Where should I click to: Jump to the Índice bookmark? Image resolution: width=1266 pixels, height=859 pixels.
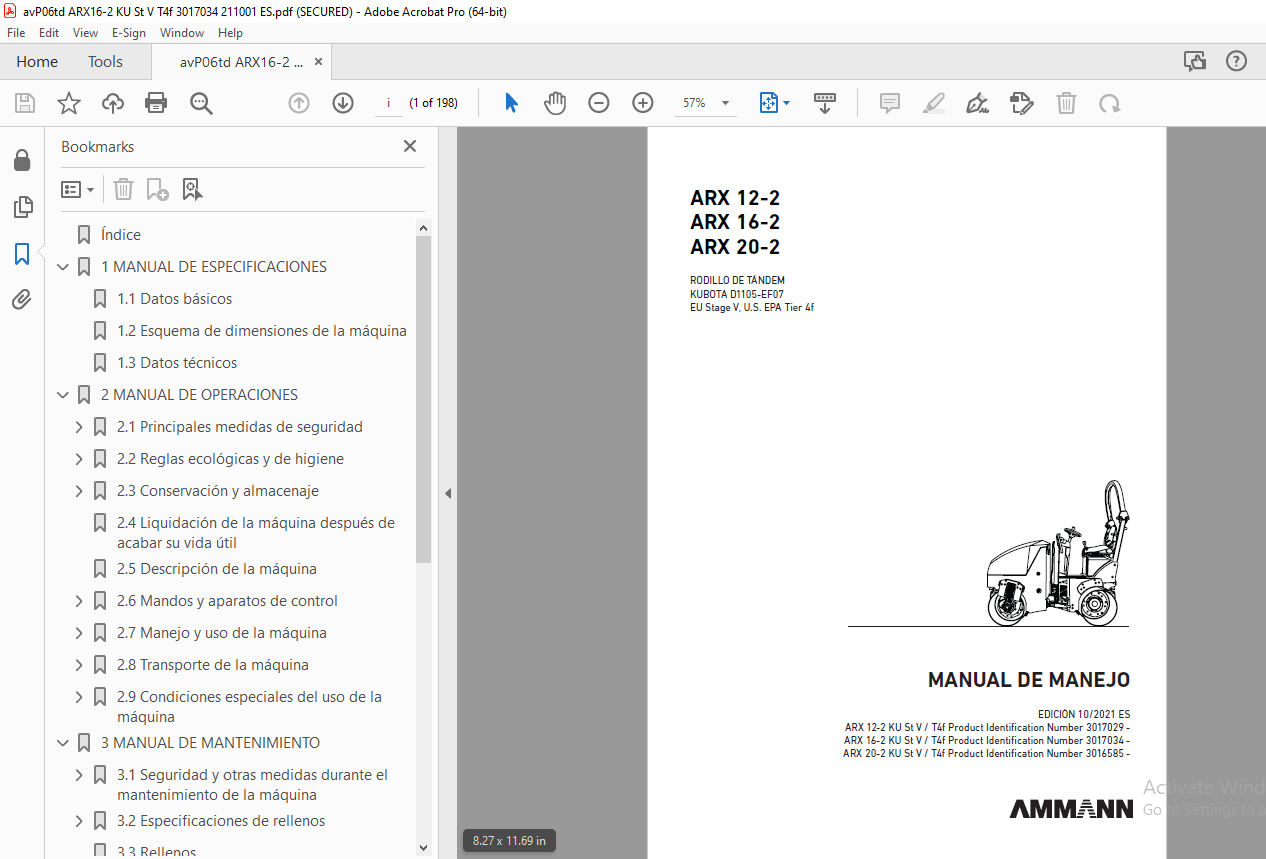point(121,235)
